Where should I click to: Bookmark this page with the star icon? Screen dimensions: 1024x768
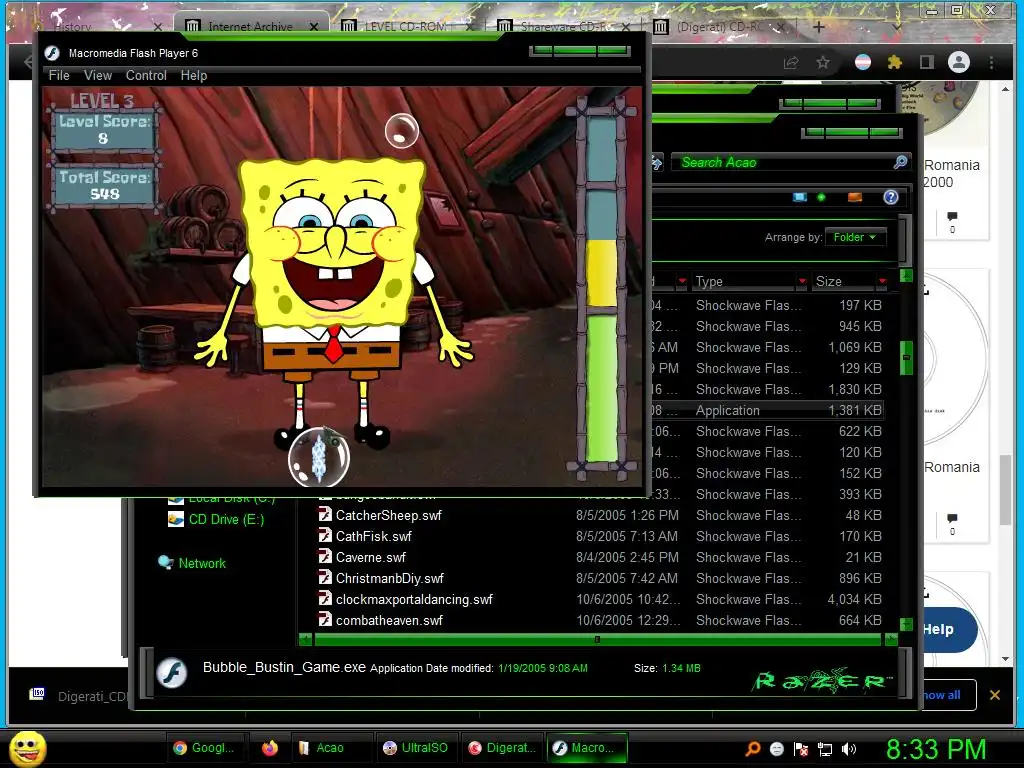click(x=823, y=62)
